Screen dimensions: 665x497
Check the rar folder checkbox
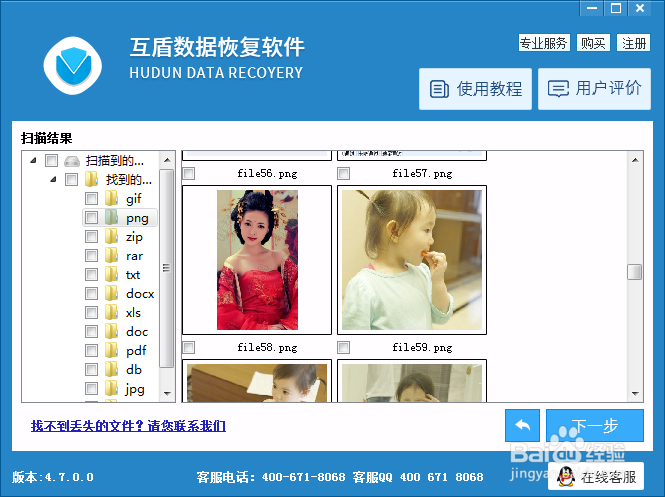(x=91, y=255)
